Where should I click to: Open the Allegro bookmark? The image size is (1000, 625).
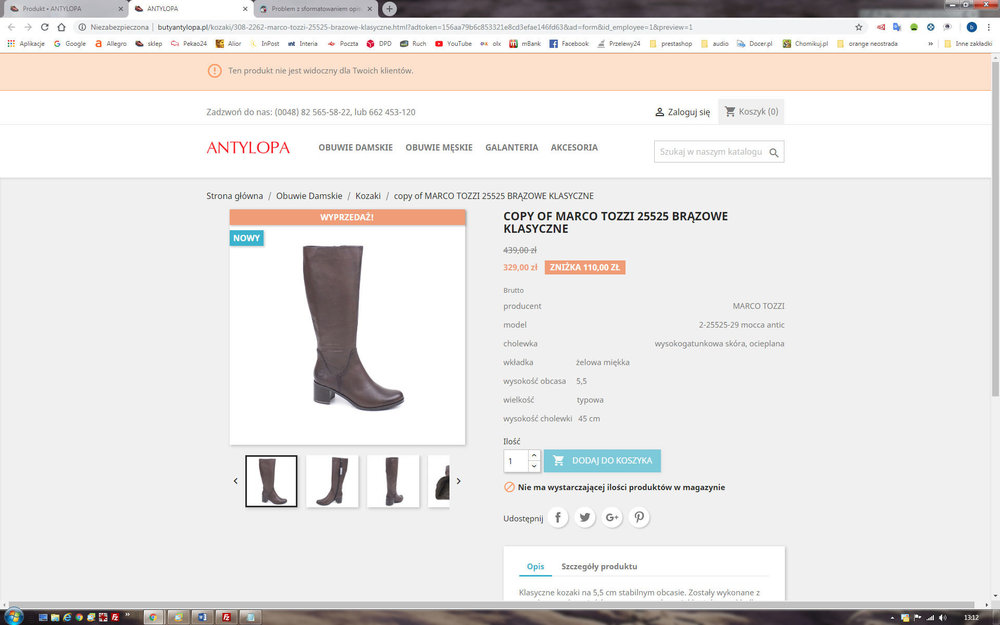[111, 43]
